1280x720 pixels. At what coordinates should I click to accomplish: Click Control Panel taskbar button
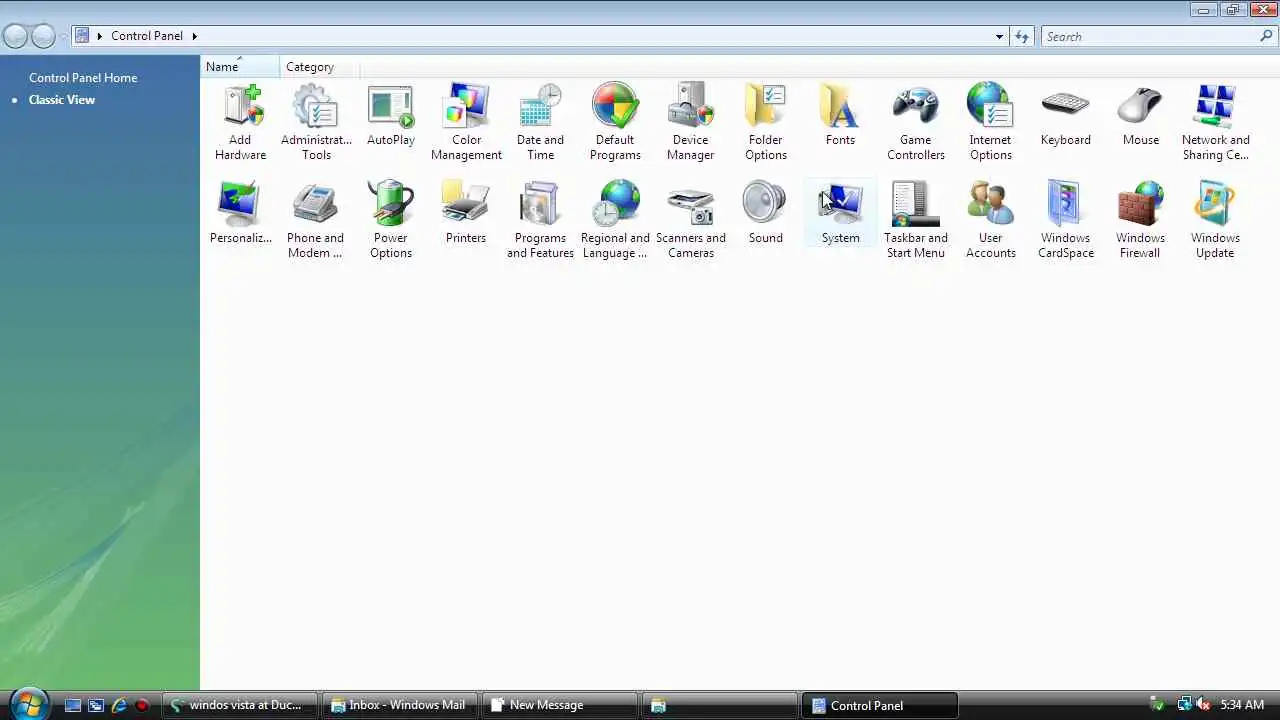880,705
